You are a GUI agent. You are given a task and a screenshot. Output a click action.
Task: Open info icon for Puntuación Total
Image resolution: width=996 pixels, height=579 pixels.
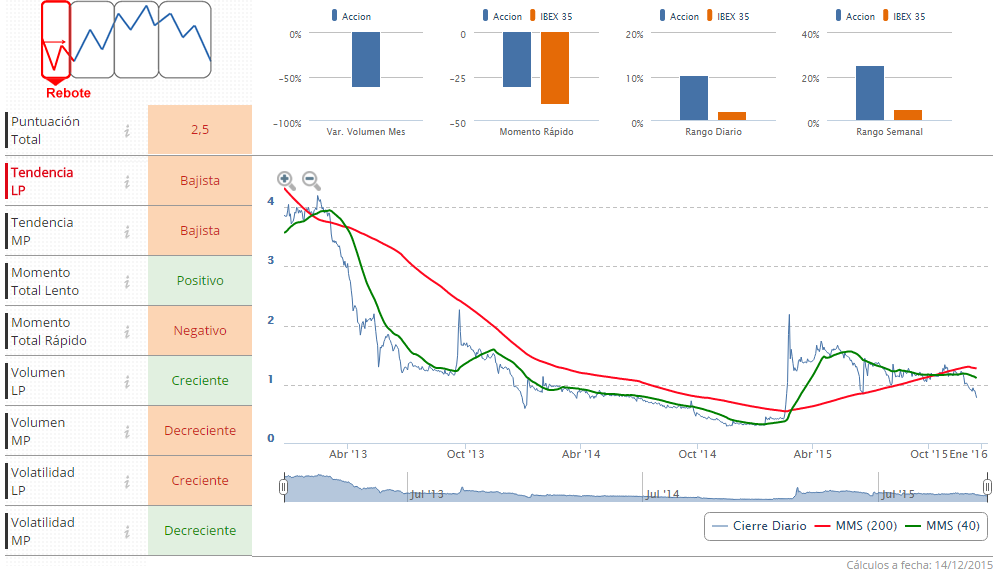coord(127,131)
